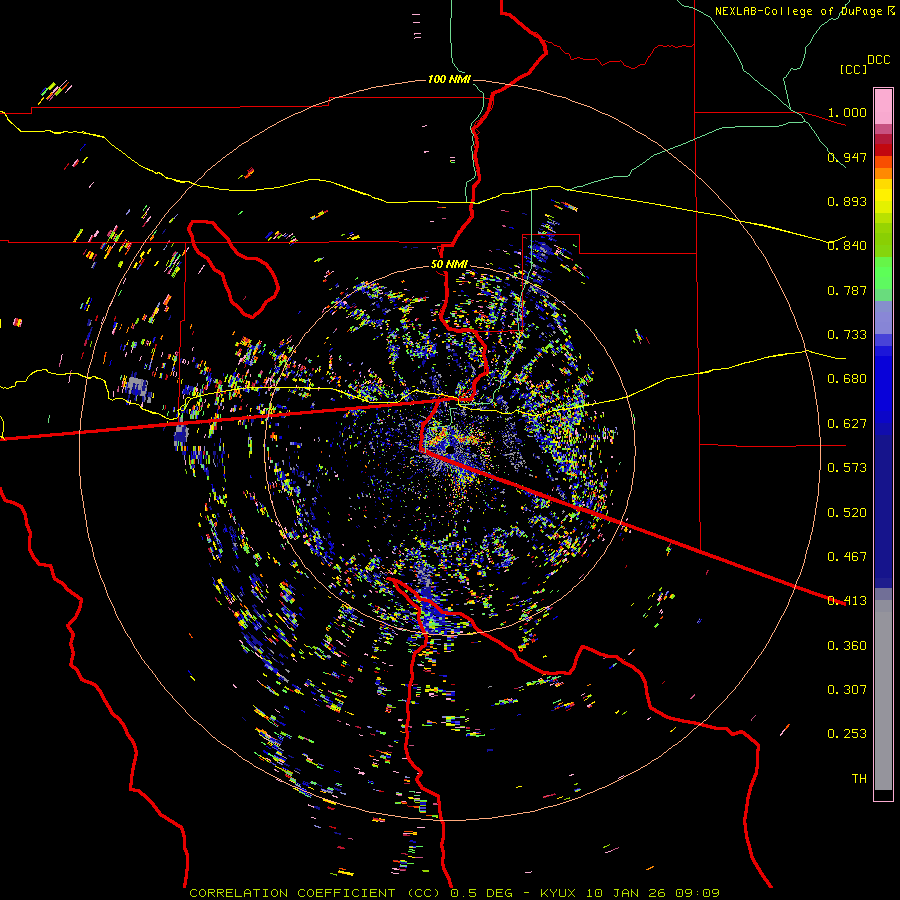This screenshot has width=900, height=900.
Task: Click the 0.253 scale value
Action: tap(847, 734)
